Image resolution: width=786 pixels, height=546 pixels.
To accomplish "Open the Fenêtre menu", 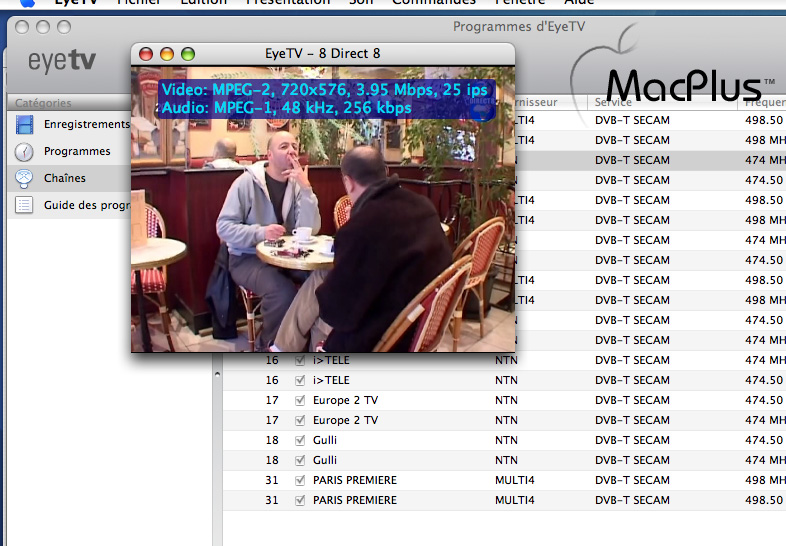I will coord(520,2).
